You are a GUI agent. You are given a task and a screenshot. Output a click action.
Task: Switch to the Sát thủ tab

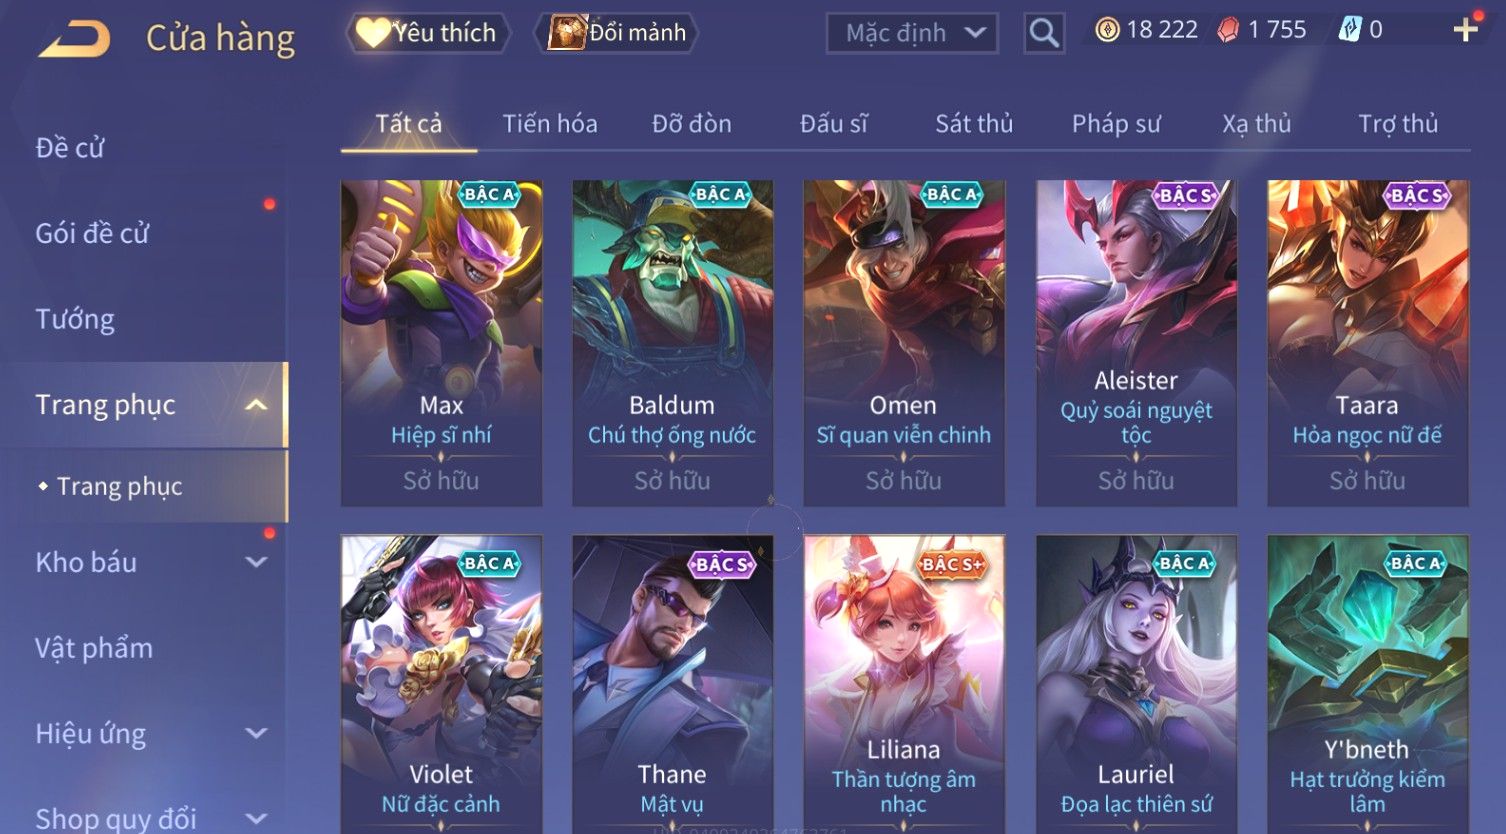click(974, 124)
